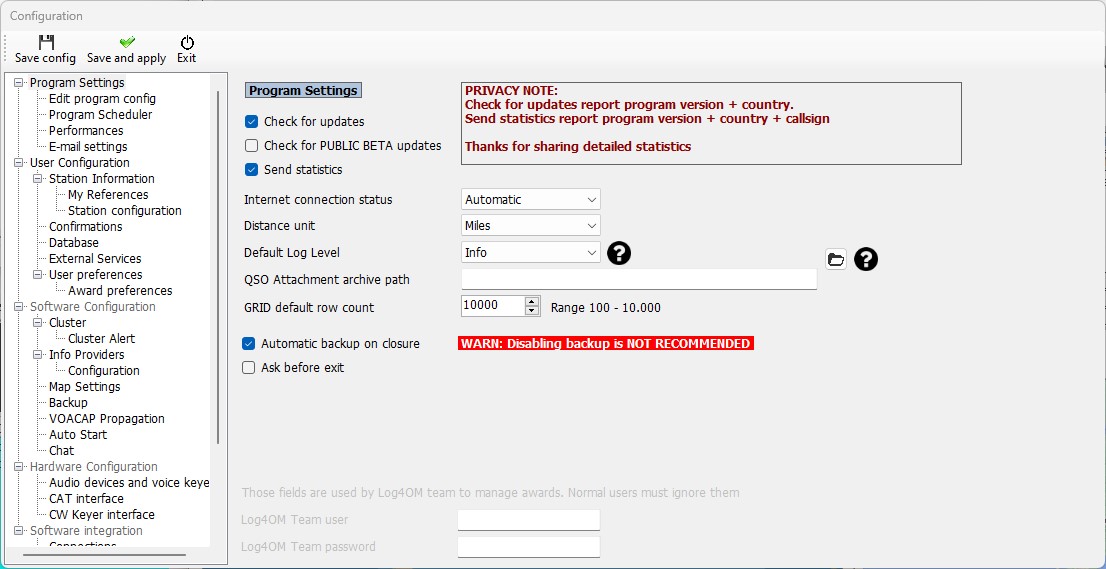Collapse Program Settings tree node
1106x569 pixels.
(x=19, y=83)
